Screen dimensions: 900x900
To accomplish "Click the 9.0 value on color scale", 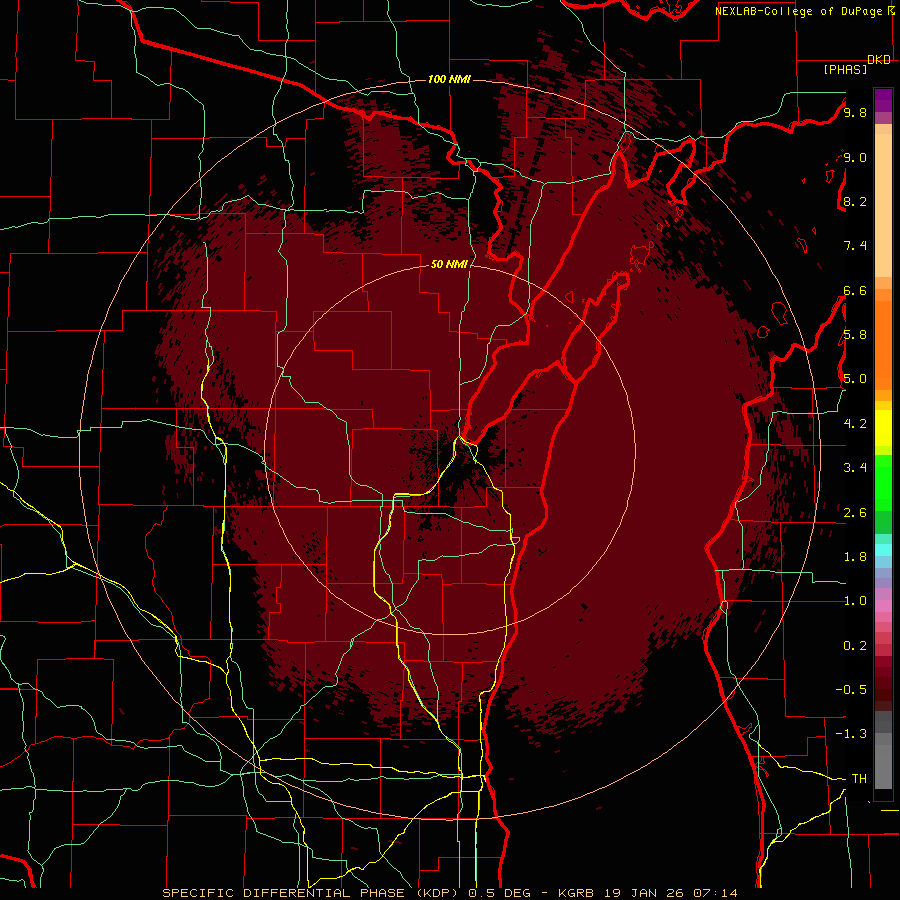I will [855, 157].
